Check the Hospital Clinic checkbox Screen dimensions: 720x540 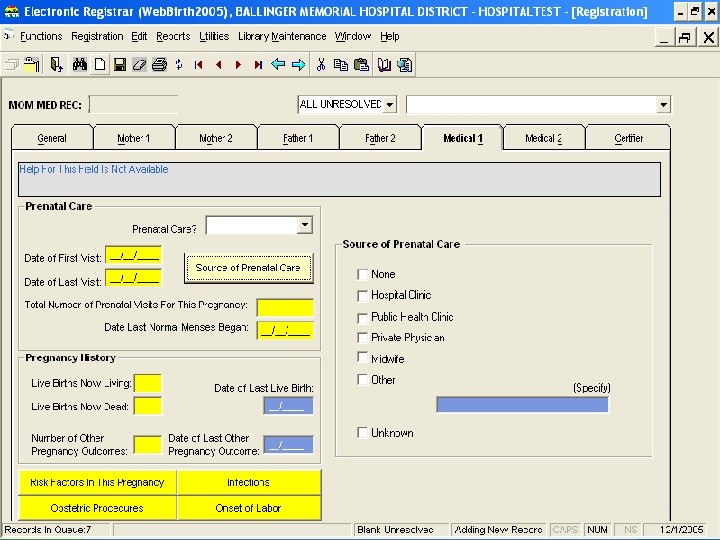point(363,296)
